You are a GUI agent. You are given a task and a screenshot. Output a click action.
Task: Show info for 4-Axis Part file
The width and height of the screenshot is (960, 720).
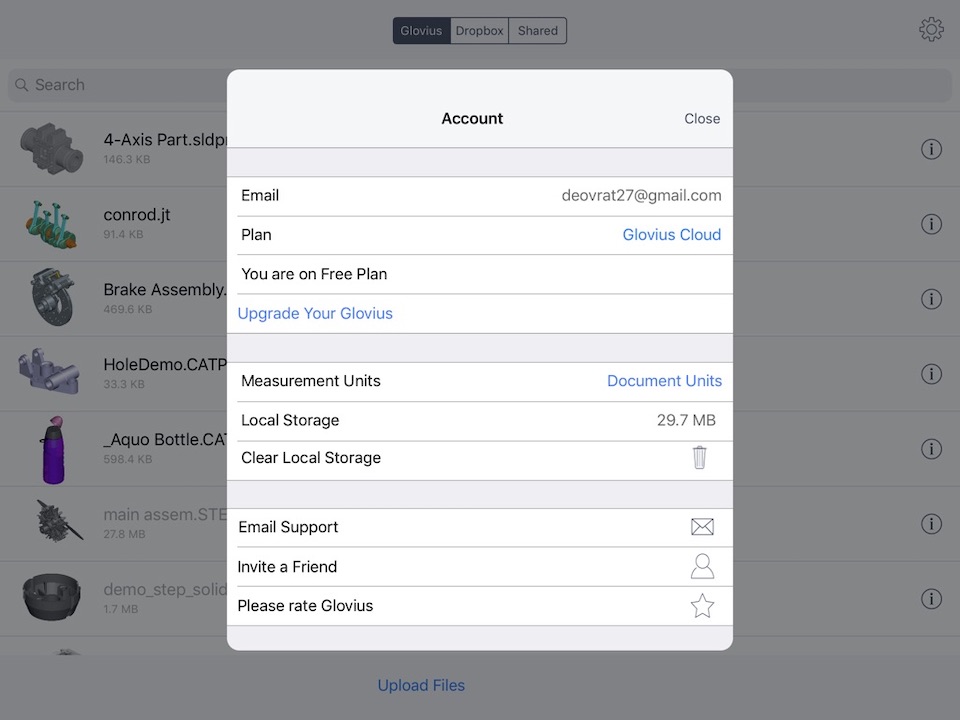click(x=931, y=149)
